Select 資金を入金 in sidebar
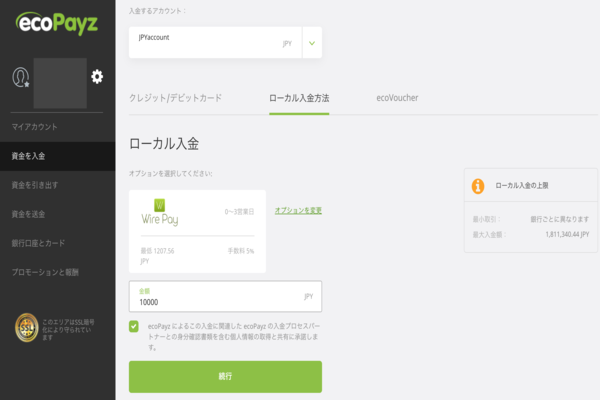Screen dimensions: 600x400 pos(57,156)
